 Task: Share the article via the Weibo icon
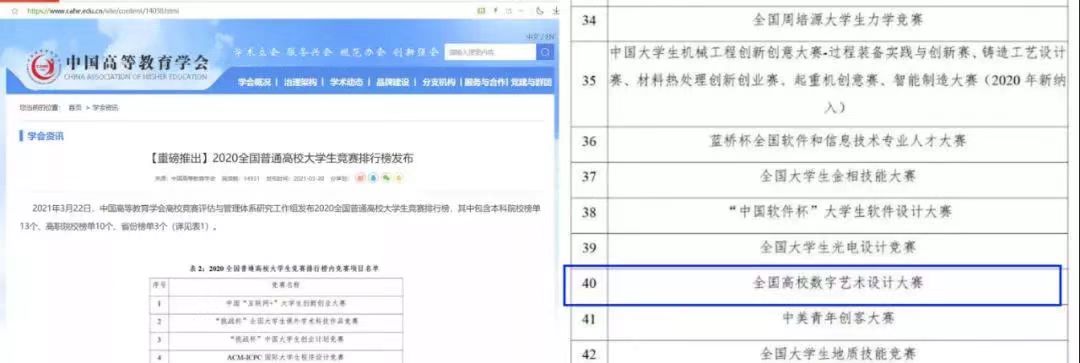pos(360,178)
